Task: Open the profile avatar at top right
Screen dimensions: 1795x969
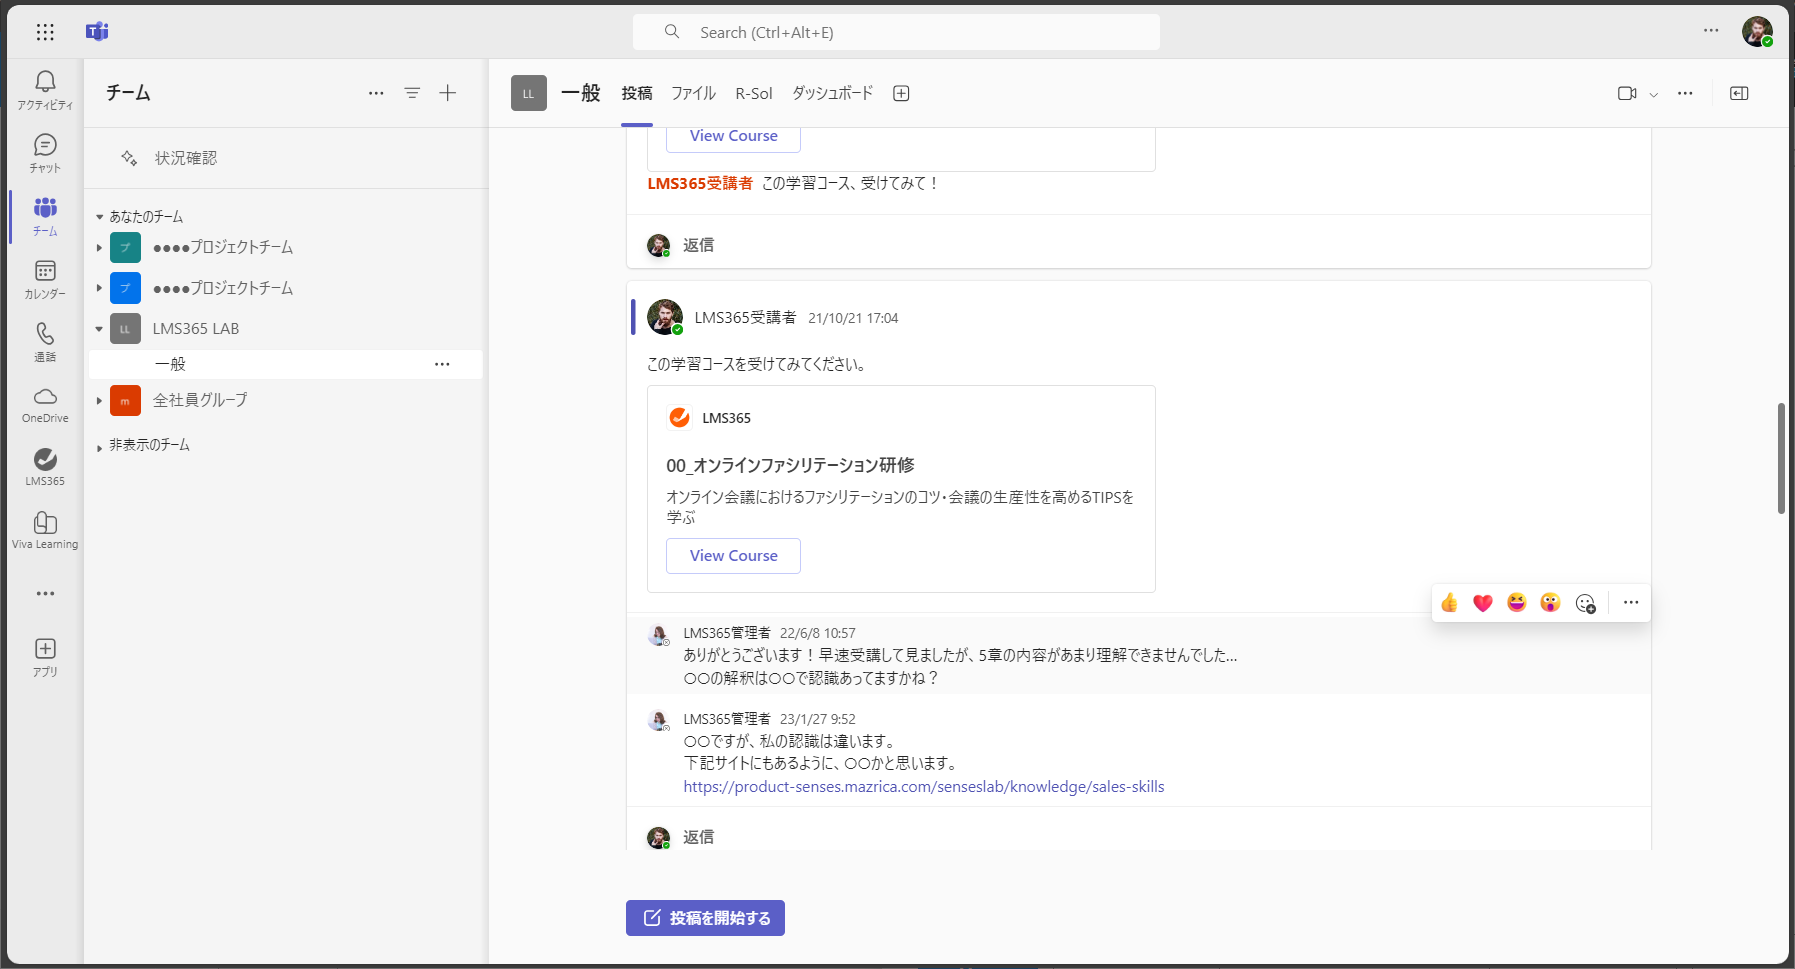Action: coord(1757,32)
